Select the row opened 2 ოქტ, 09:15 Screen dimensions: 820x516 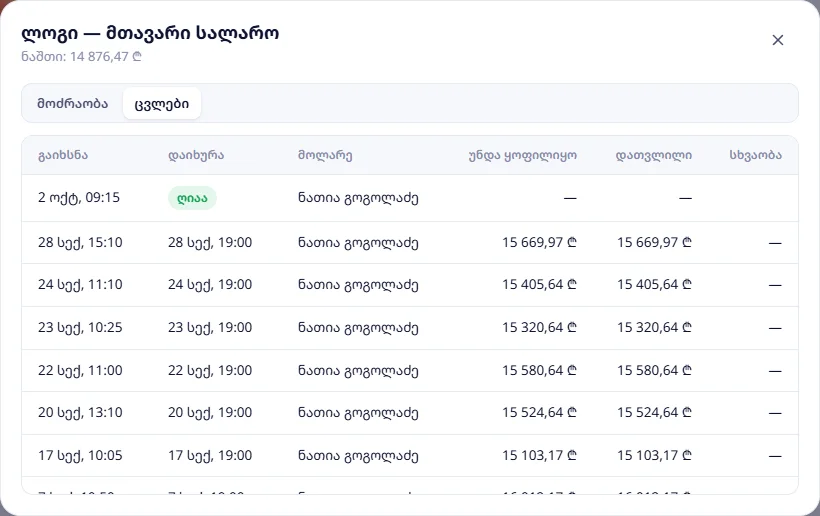[410, 198]
